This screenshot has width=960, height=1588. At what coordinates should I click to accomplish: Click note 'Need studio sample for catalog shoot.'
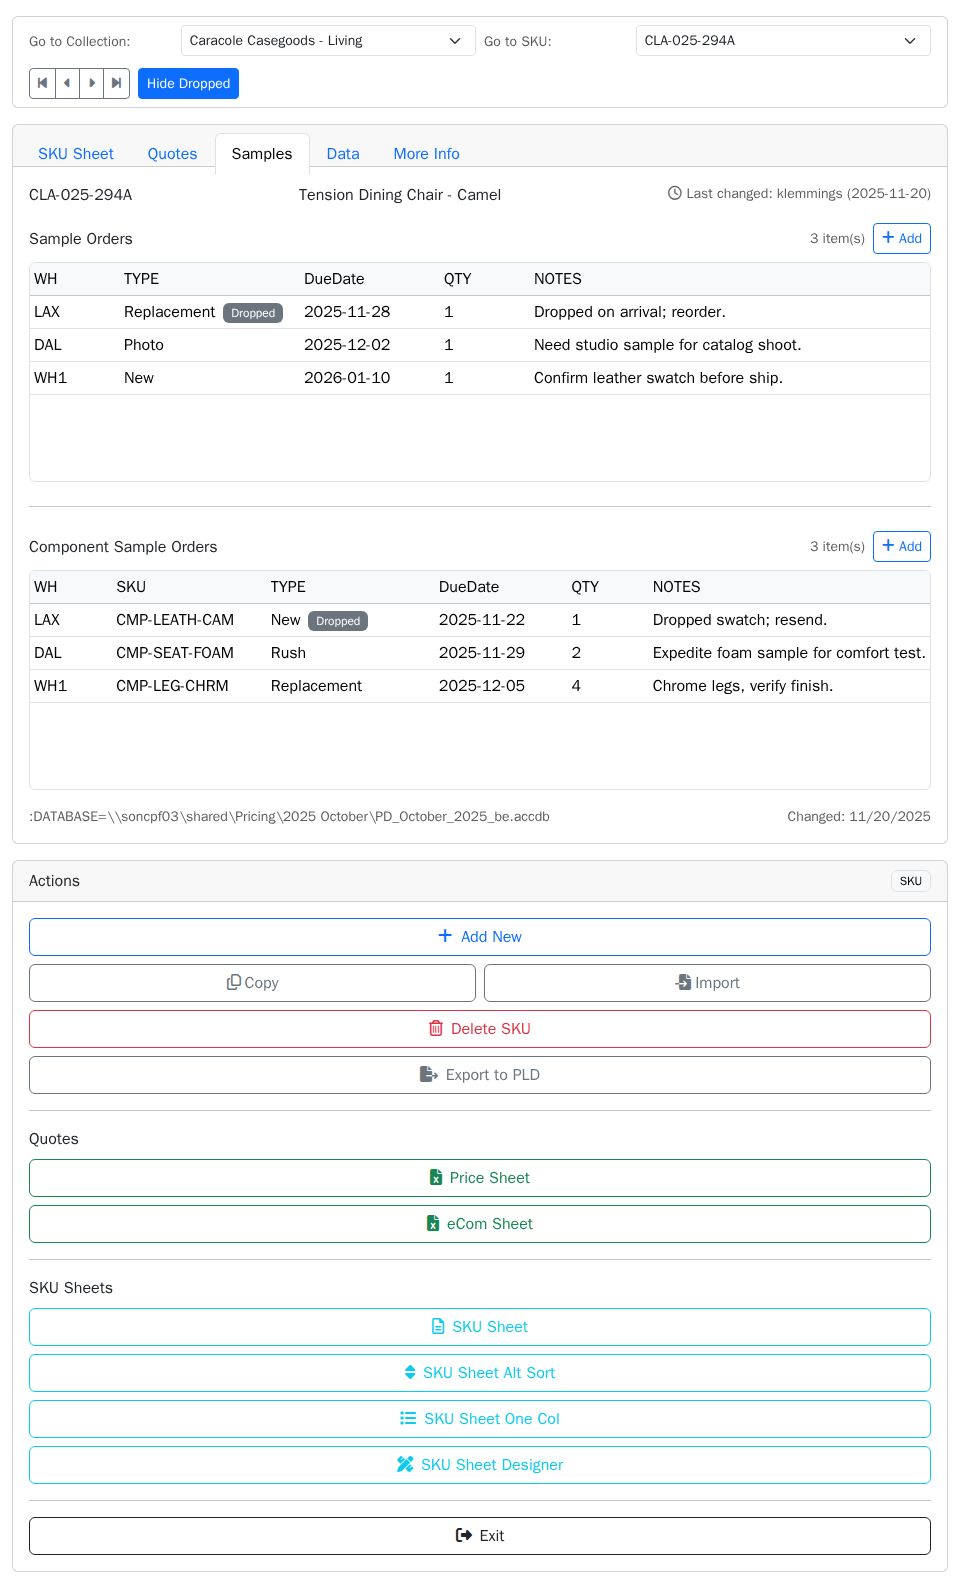click(668, 345)
